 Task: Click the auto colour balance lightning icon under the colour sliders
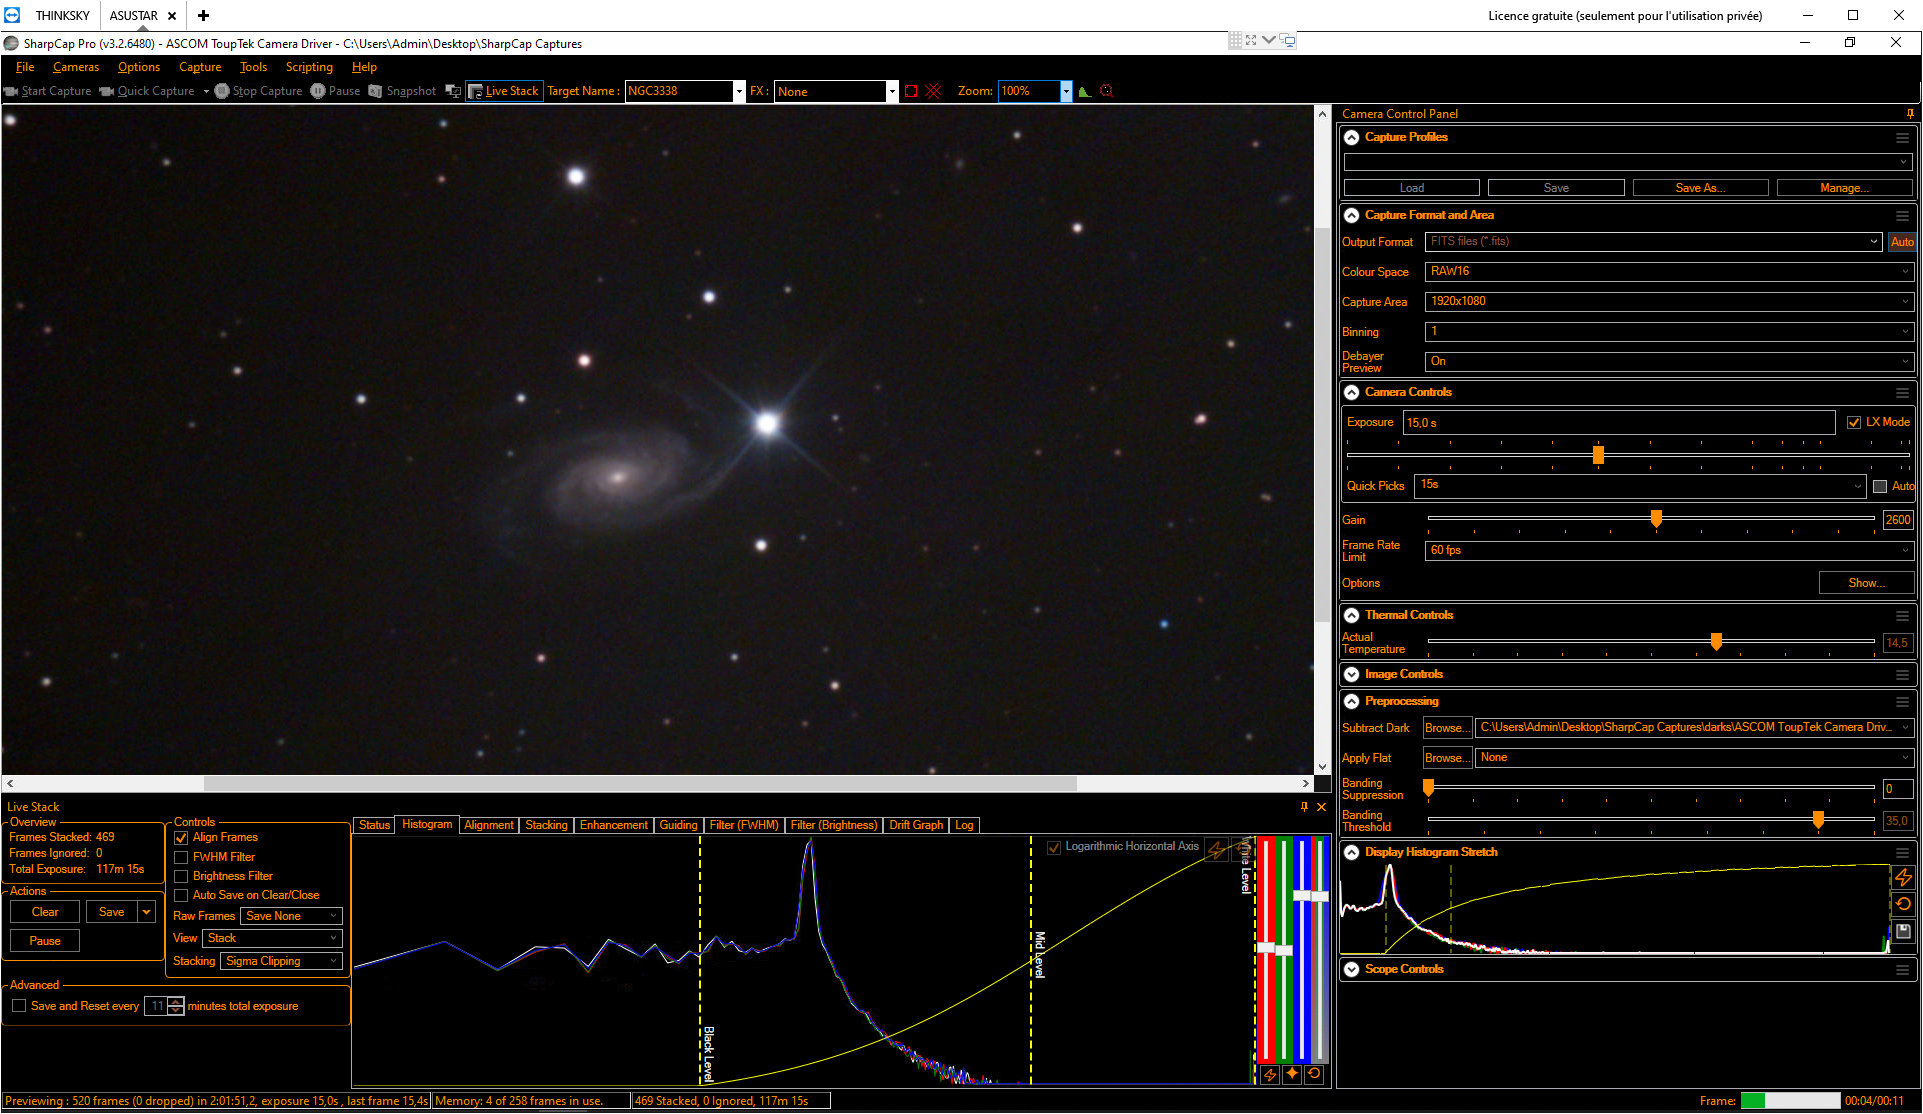pos(1270,1074)
